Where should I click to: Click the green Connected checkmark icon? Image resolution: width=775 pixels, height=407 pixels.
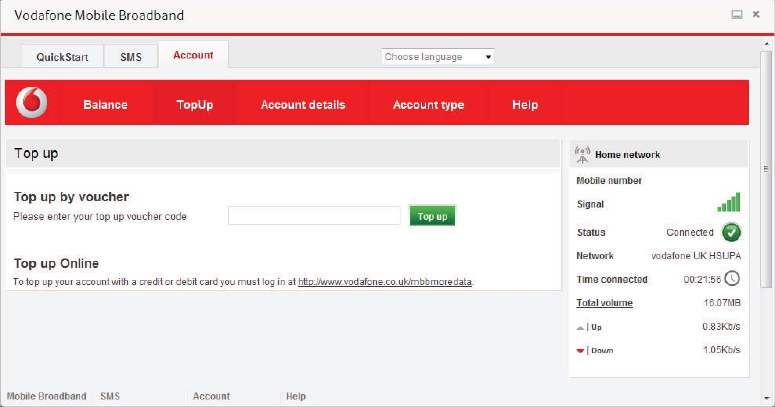point(732,232)
